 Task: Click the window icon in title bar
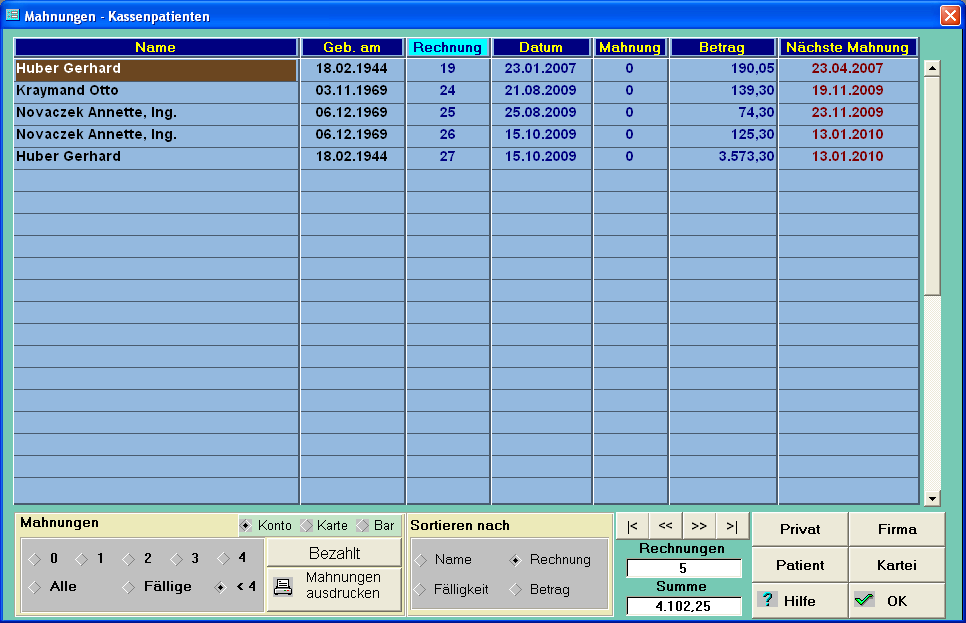(x=13, y=16)
